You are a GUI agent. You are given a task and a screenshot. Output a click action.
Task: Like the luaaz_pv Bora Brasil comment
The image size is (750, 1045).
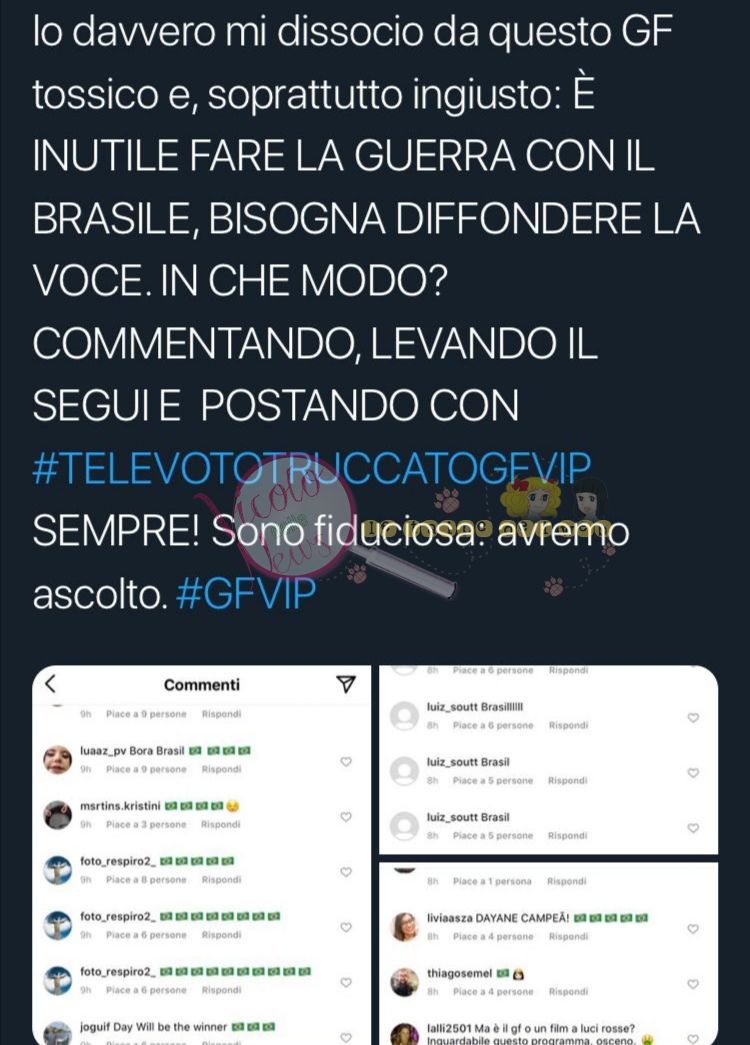pos(345,761)
